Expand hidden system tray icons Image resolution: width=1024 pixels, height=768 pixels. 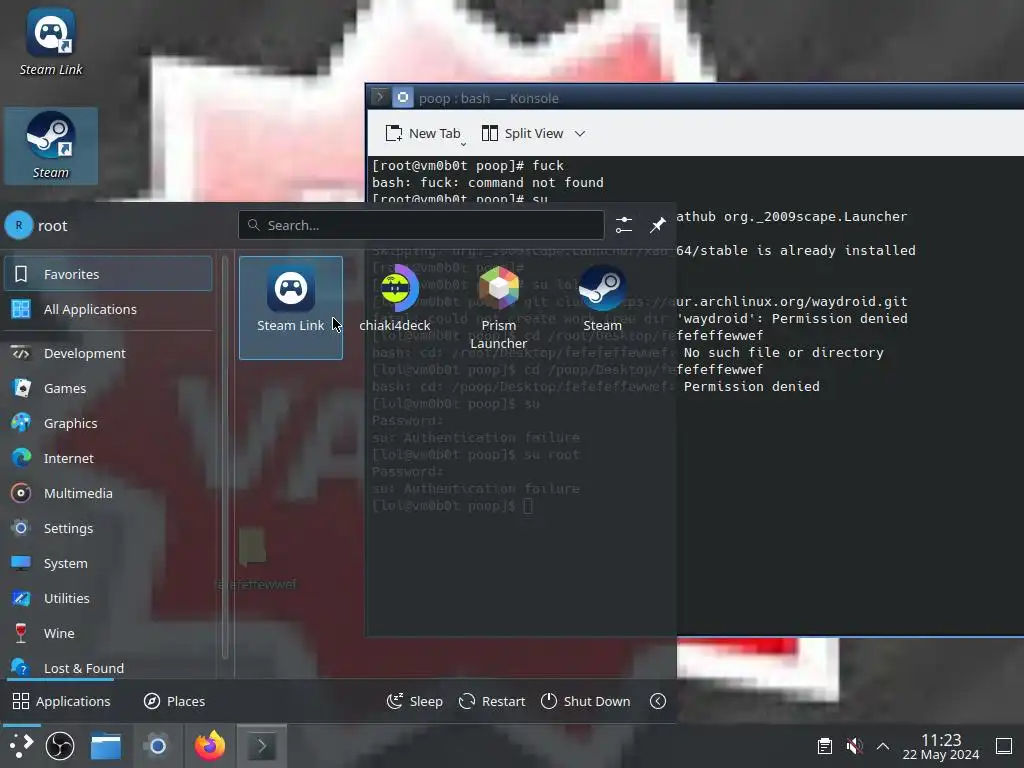coord(883,746)
